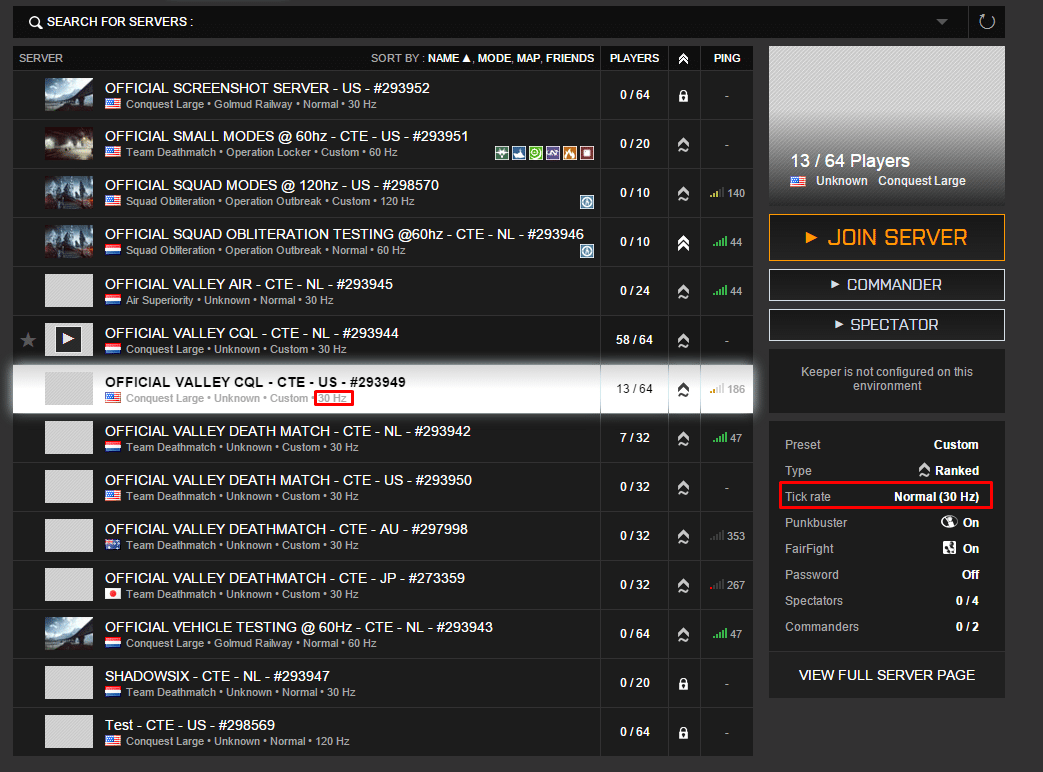Click the lock icon on the Official Screenshot Server row

[683, 96]
